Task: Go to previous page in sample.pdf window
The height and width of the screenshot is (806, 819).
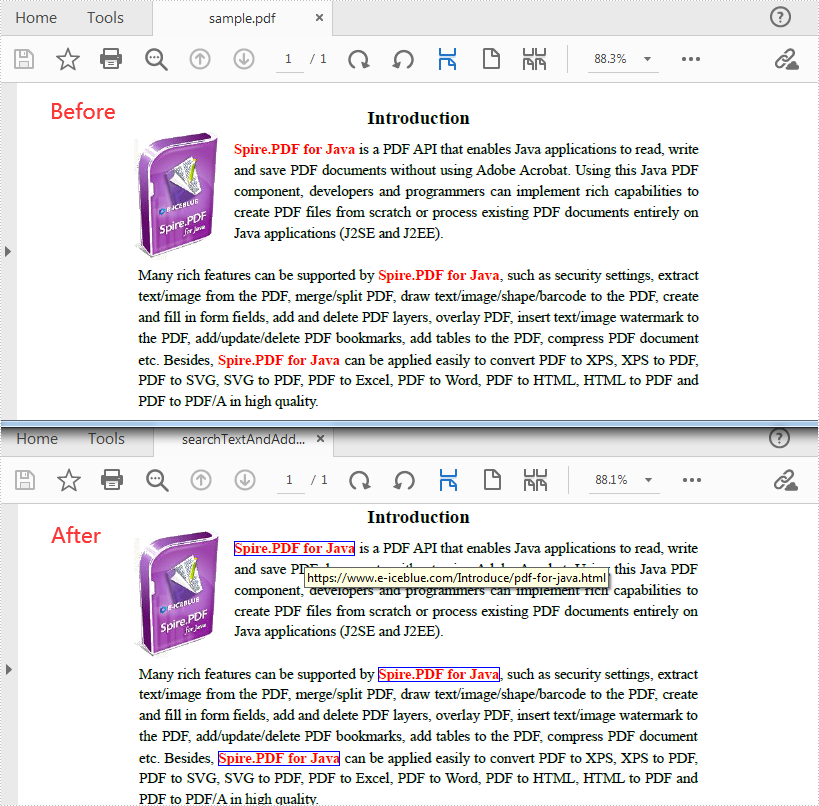Action: point(200,59)
